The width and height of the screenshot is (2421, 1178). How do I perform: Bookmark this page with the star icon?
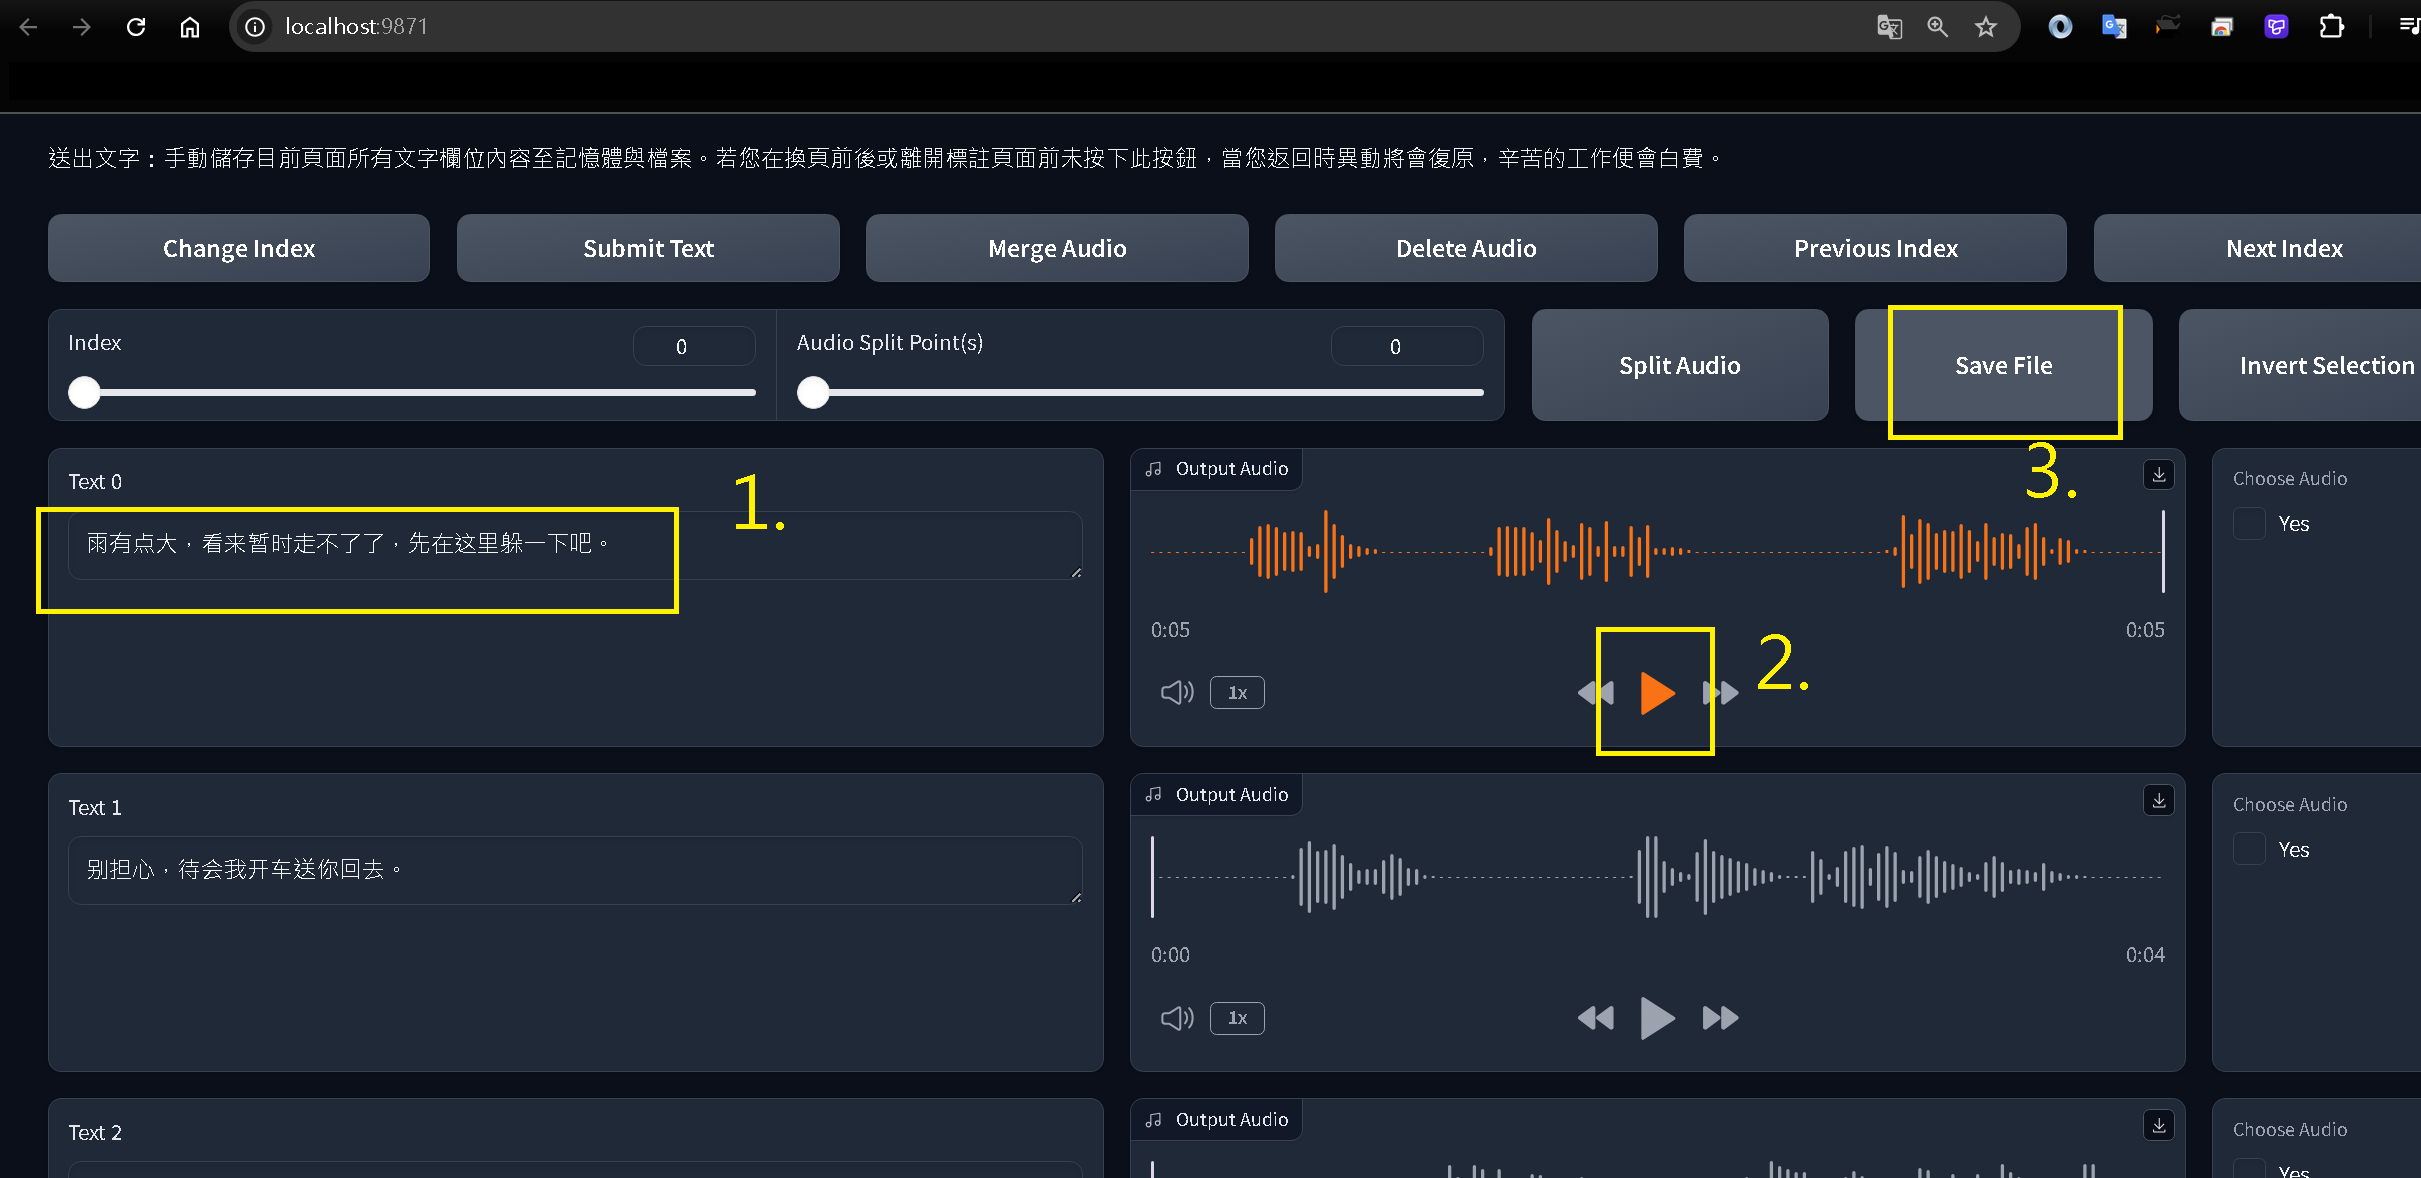1986,27
